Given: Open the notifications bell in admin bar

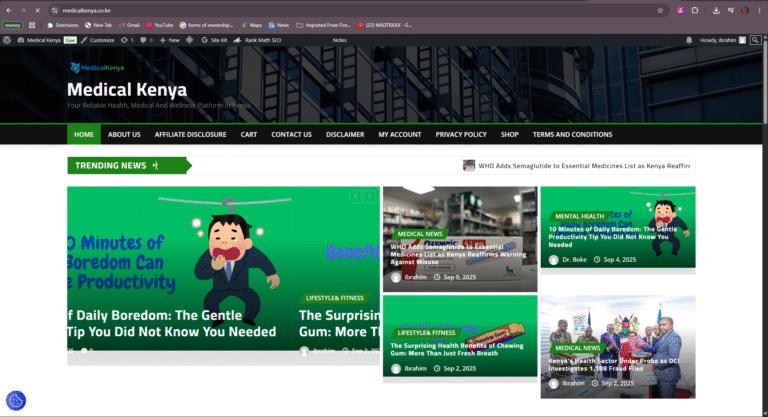Looking at the screenshot, I should point(689,40).
